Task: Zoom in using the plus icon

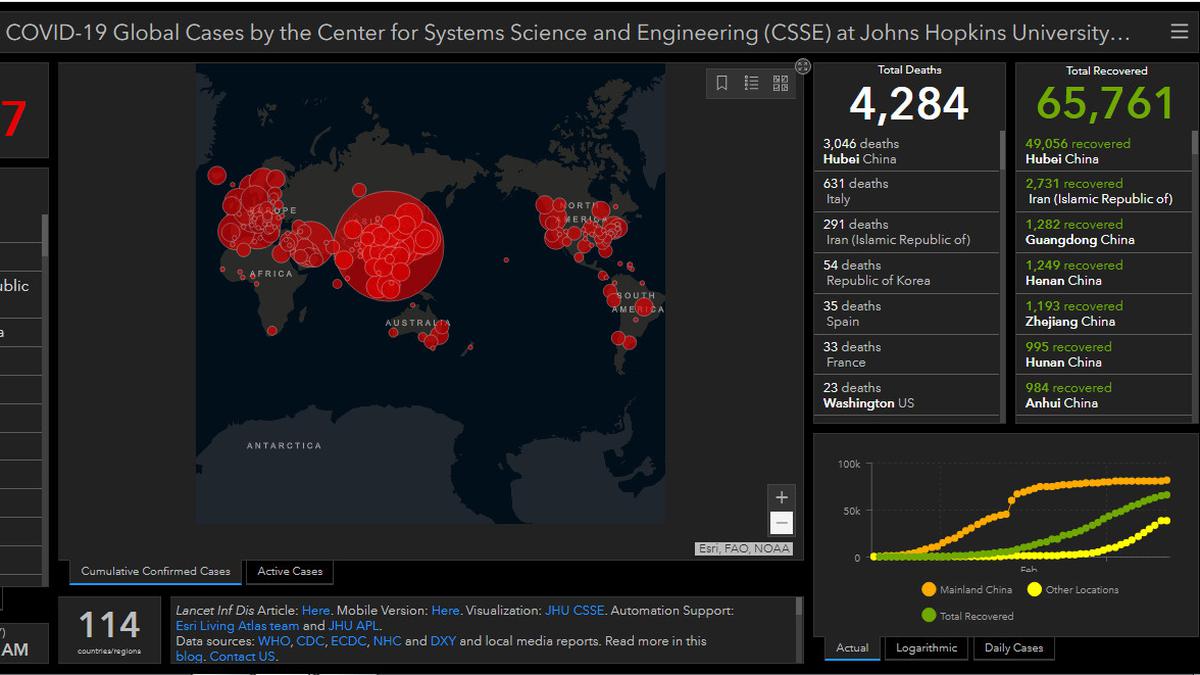Action: (781, 497)
